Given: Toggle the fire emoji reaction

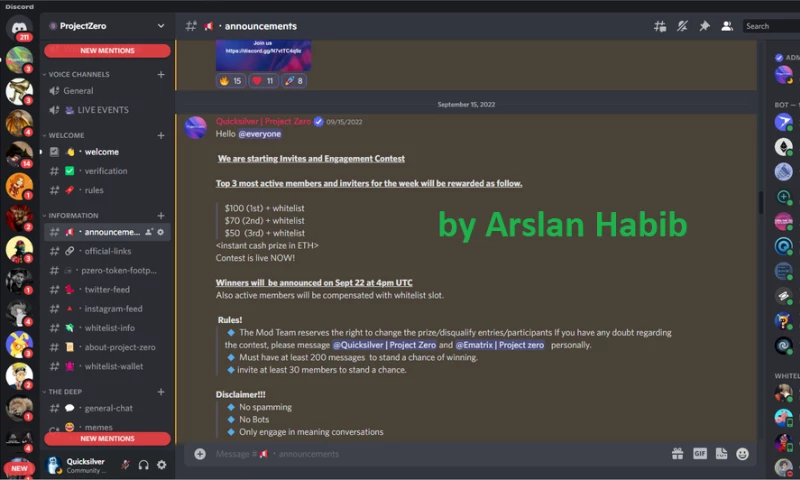Looking at the screenshot, I should coord(231,81).
